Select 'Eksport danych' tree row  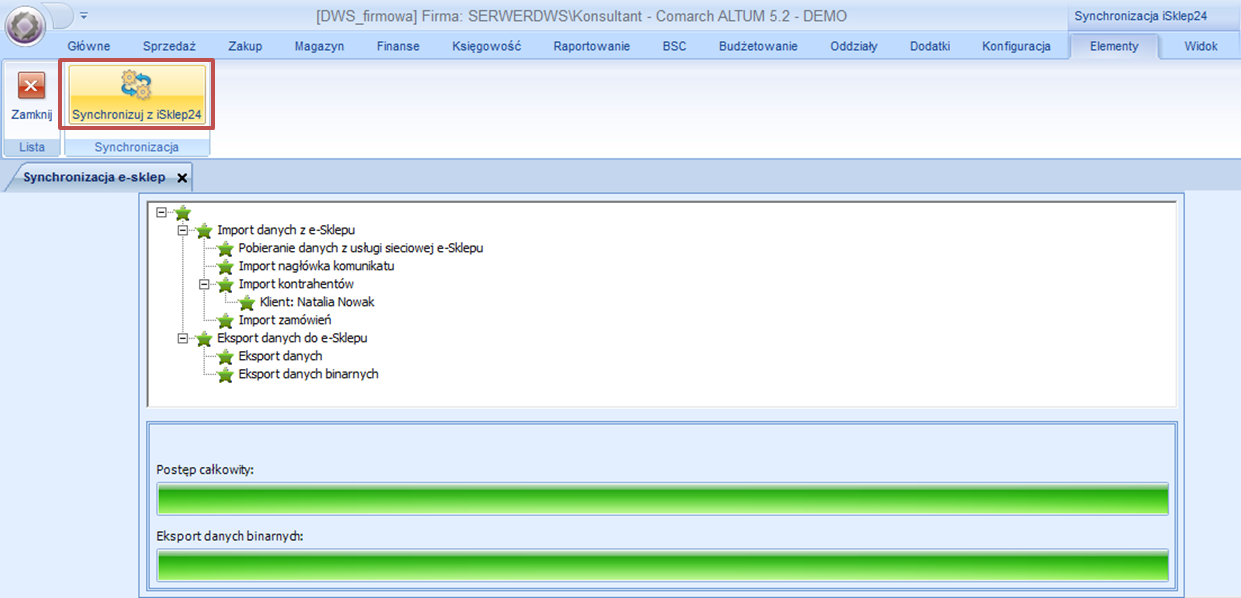tap(280, 356)
